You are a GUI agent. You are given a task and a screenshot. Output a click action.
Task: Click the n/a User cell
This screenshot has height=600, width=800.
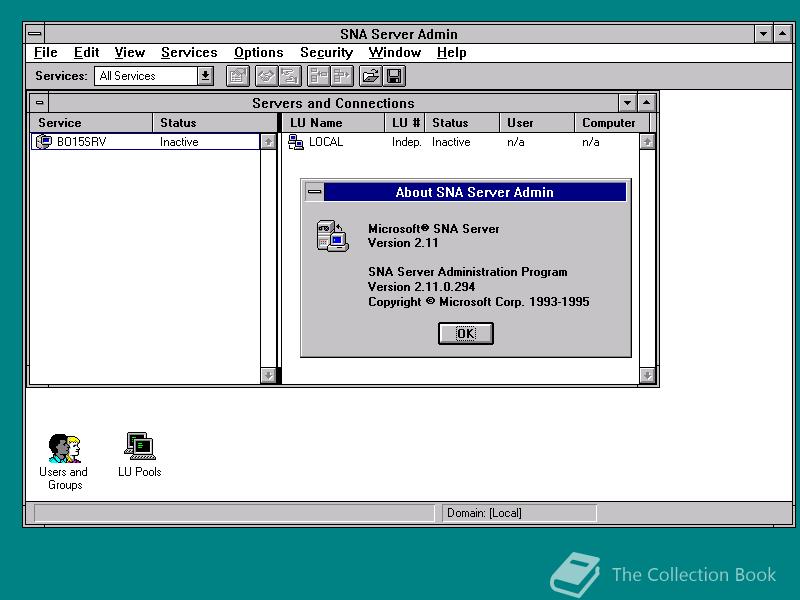point(516,142)
